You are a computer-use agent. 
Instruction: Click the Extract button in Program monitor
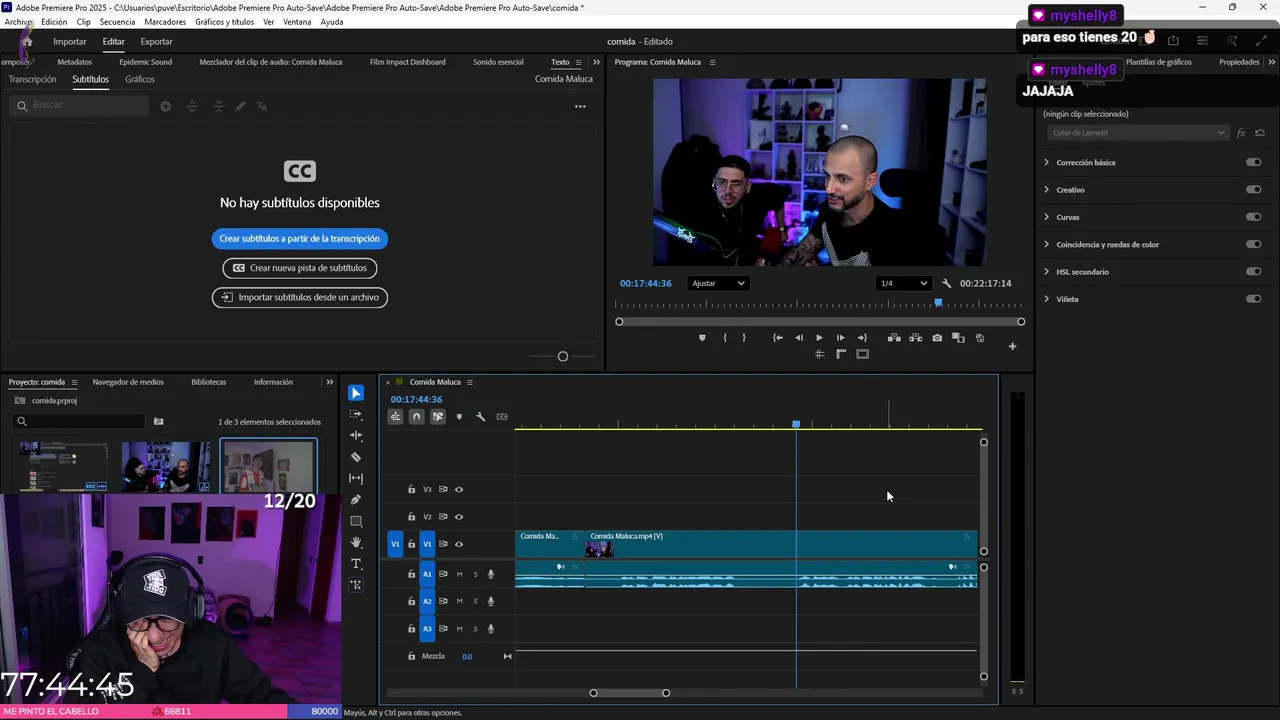(x=915, y=338)
